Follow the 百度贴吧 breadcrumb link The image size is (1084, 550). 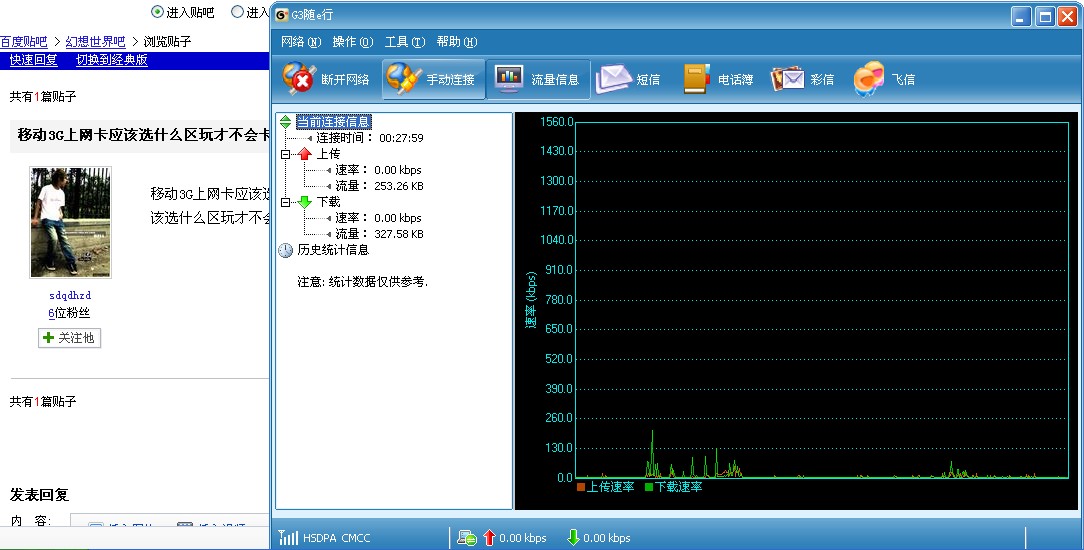24,42
